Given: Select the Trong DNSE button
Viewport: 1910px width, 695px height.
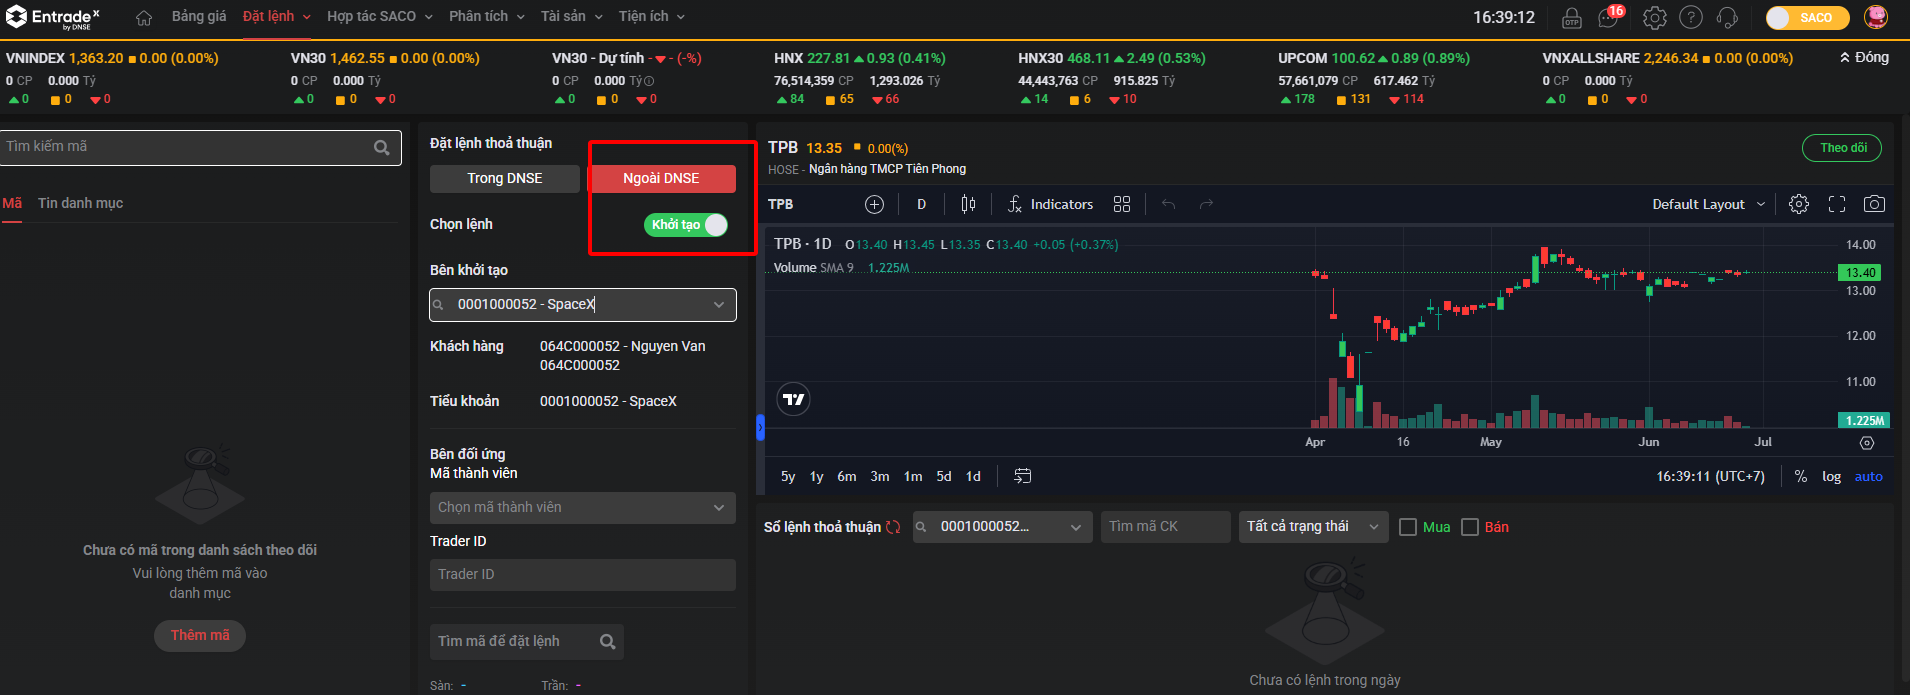Looking at the screenshot, I should [505, 178].
